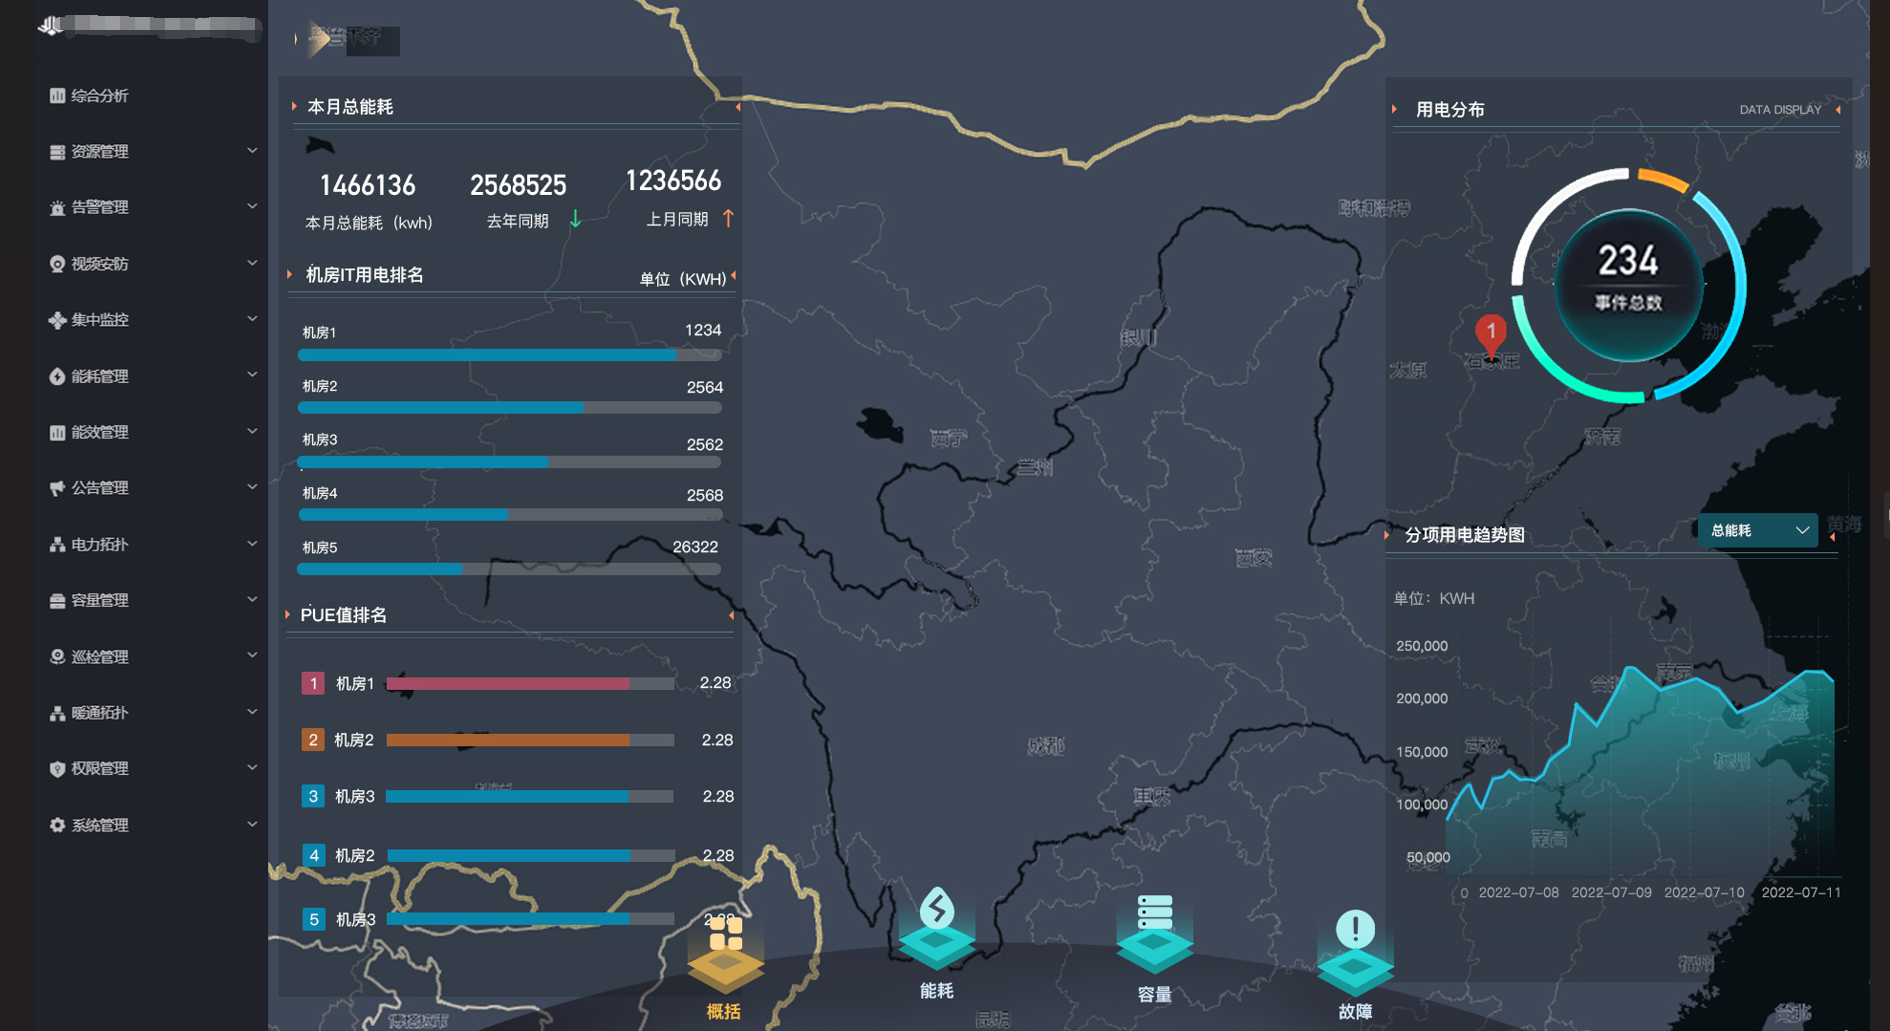Click the 能效管理 chart icon

point(57,432)
